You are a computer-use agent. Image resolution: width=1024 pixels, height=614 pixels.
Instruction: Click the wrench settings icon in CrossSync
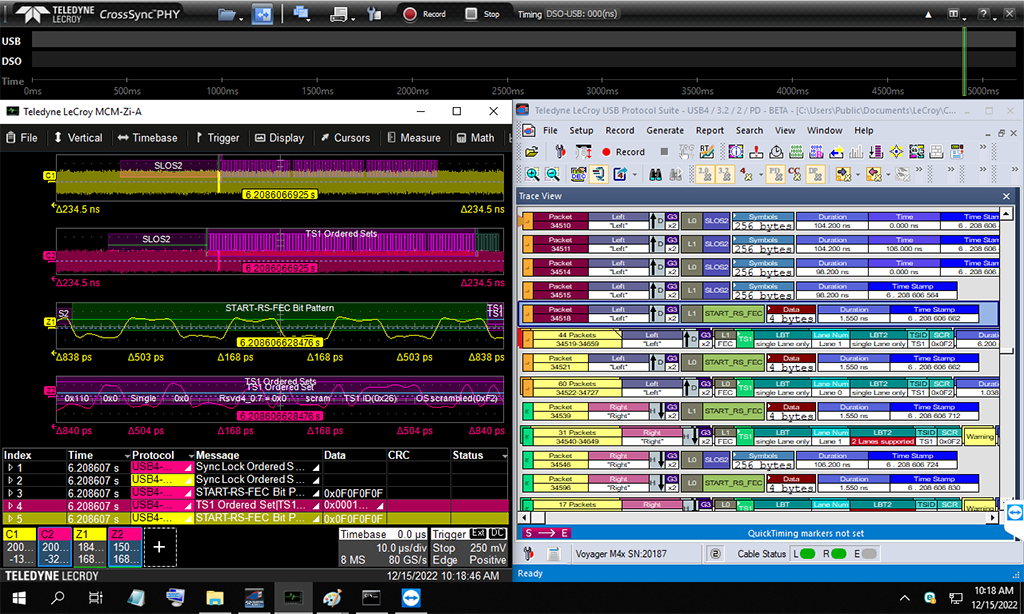[x=374, y=14]
